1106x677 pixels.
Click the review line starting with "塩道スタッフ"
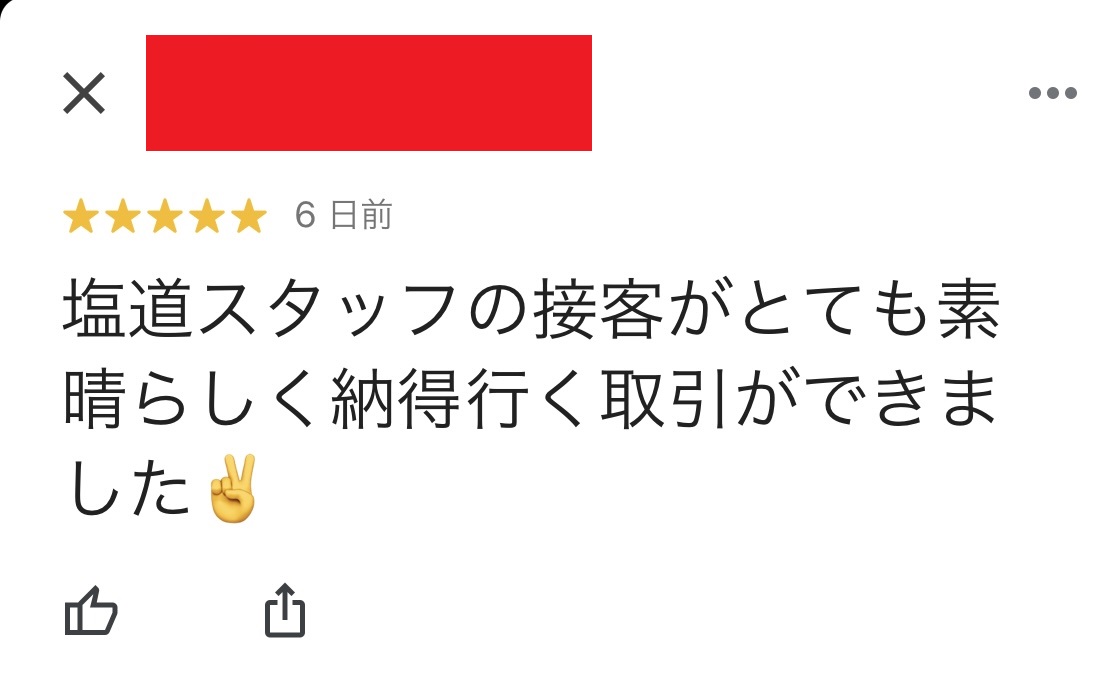[x=532, y=310]
